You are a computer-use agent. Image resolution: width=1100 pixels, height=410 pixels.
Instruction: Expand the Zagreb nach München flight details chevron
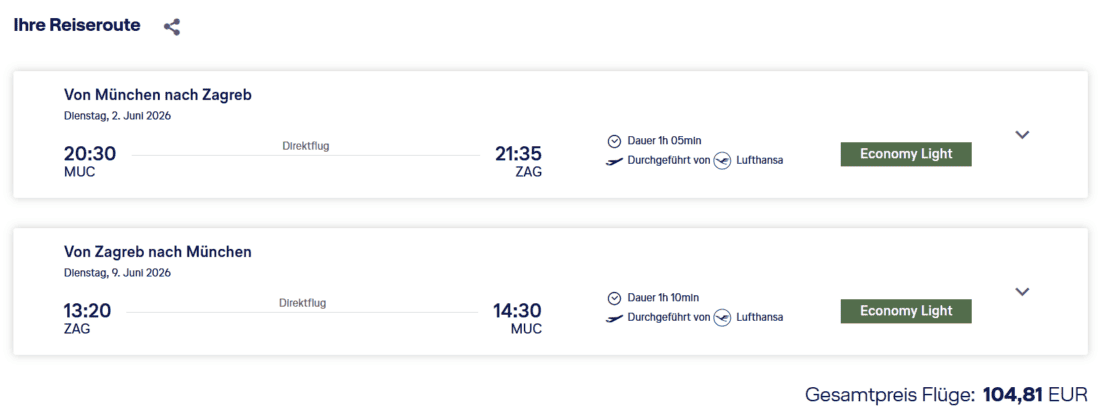tap(1022, 292)
